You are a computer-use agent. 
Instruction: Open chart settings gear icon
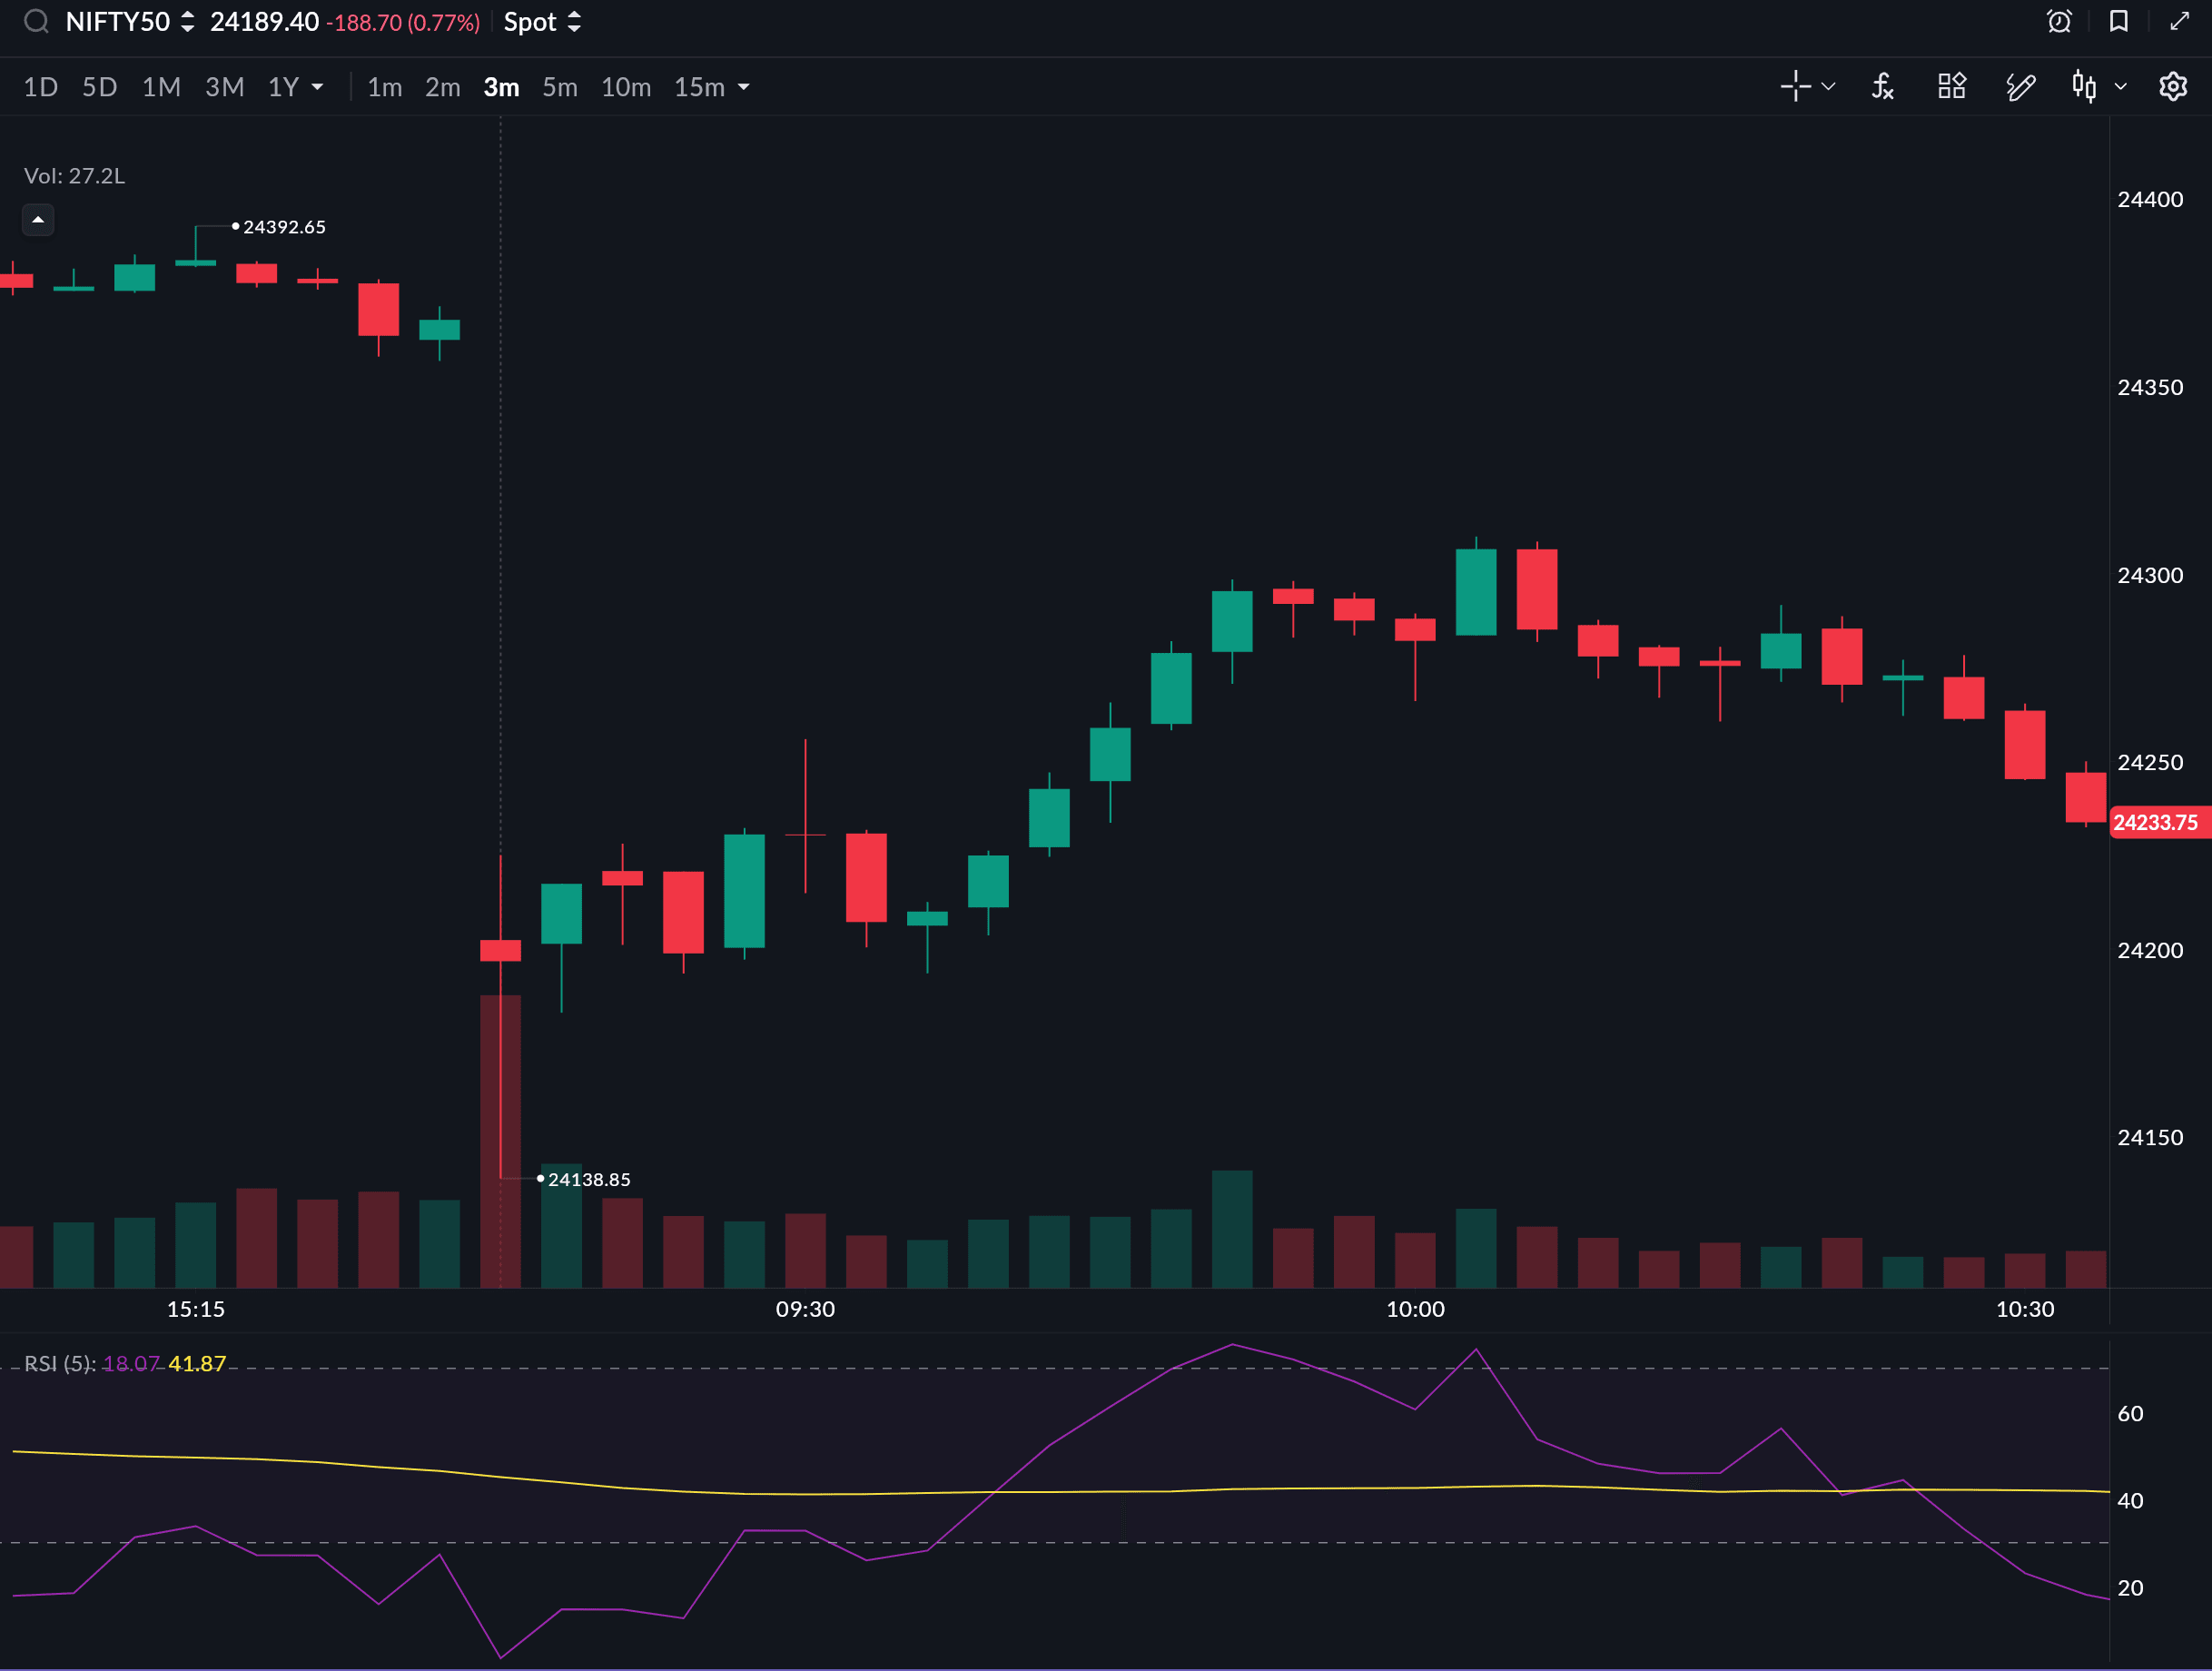tap(2172, 87)
